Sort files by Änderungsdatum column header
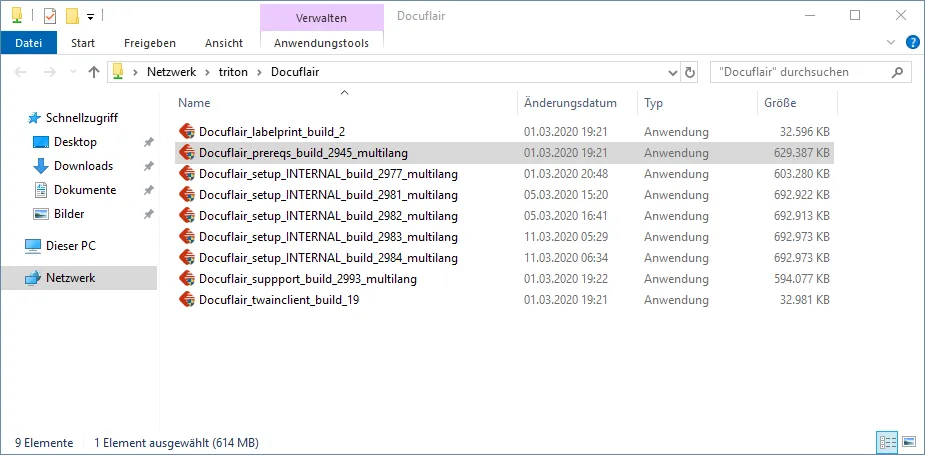The width and height of the screenshot is (925, 455). click(x=570, y=103)
